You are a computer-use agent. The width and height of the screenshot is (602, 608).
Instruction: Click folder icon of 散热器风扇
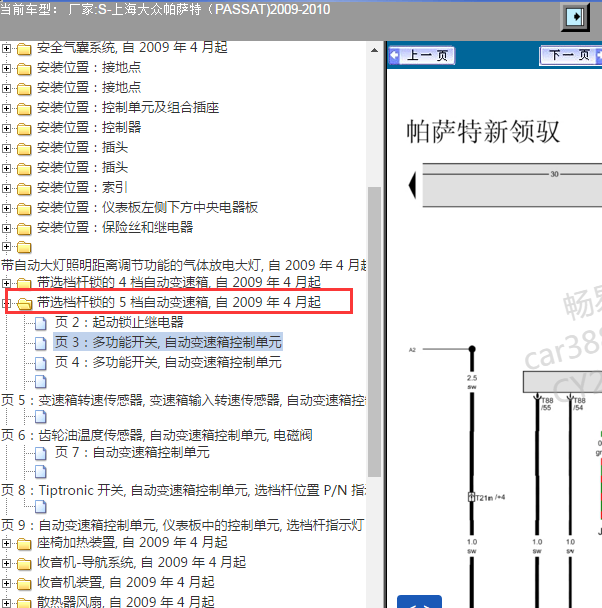pyautogui.click(x=24, y=603)
